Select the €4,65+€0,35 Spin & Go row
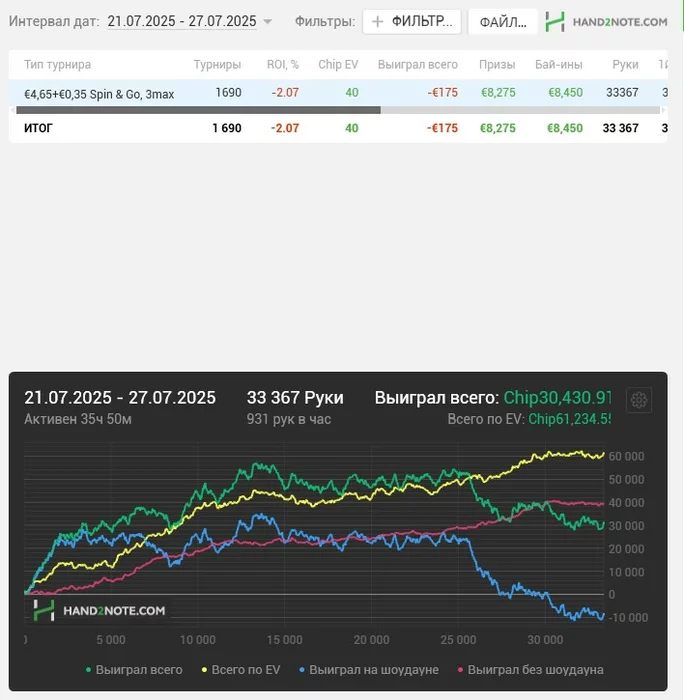Viewport: 684px width, 700px height. pyautogui.click(x=99, y=93)
